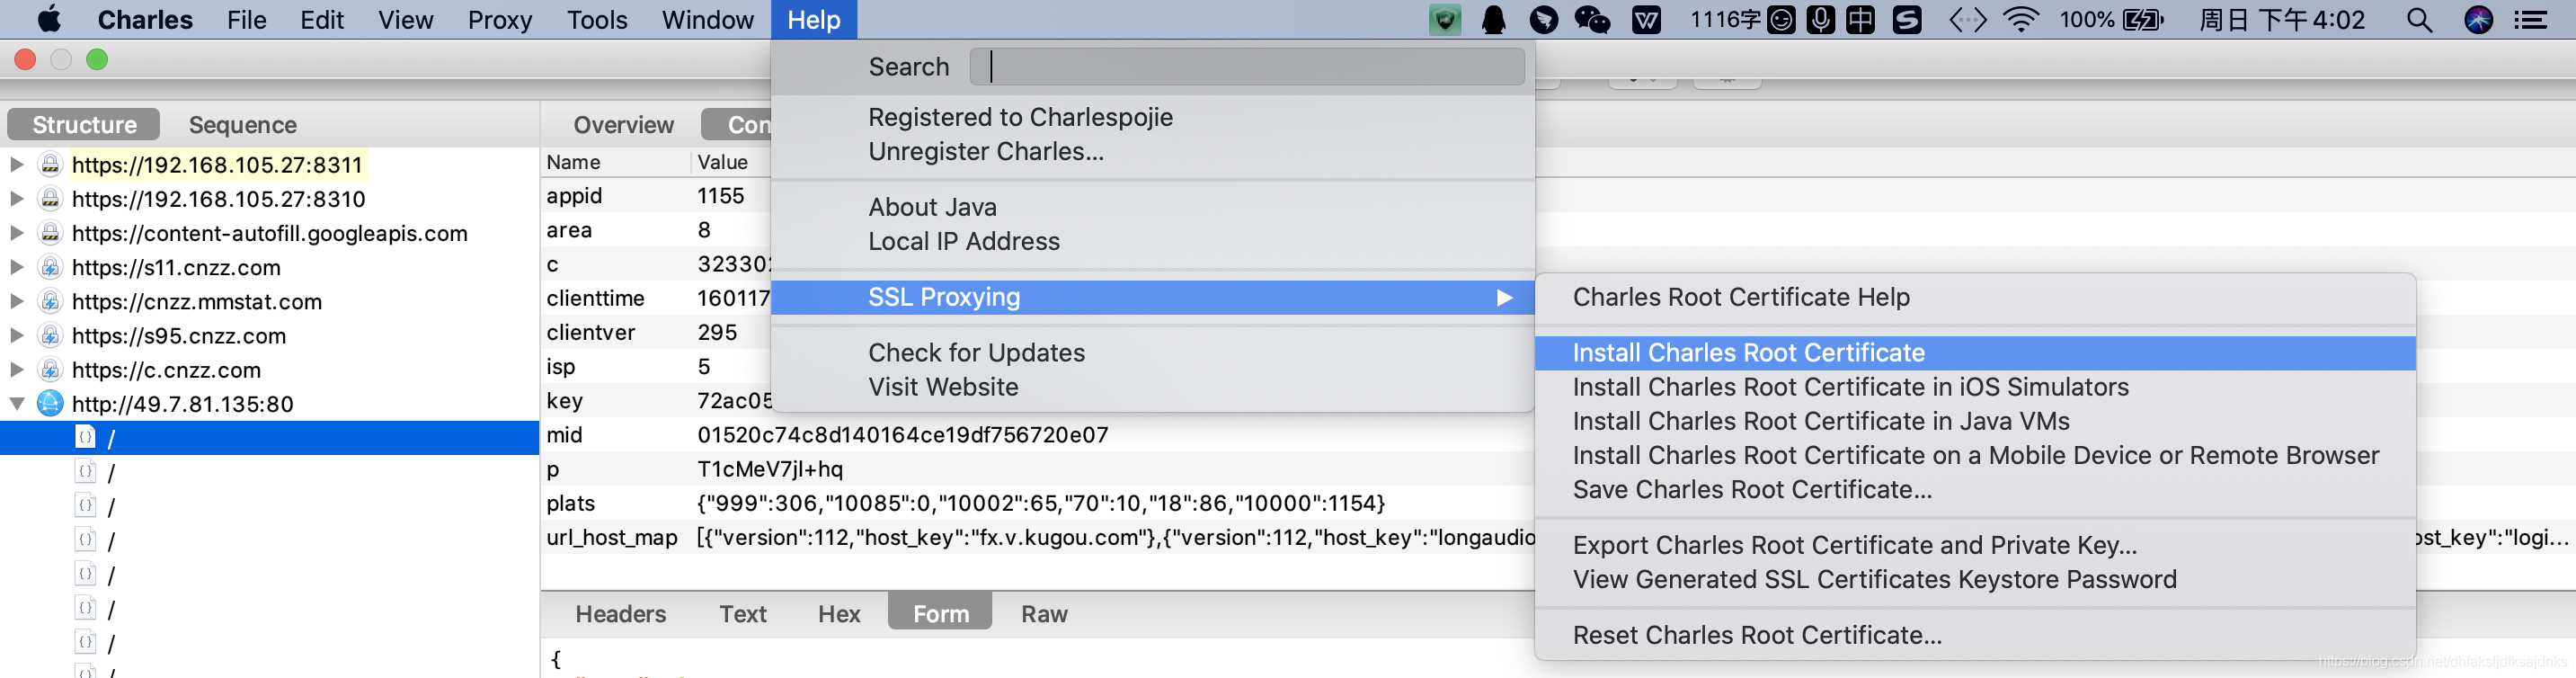The height and width of the screenshot is (678, 2576).
Task: Click lock icon of 192.168.105.27:8311 host
Action: 50,164
